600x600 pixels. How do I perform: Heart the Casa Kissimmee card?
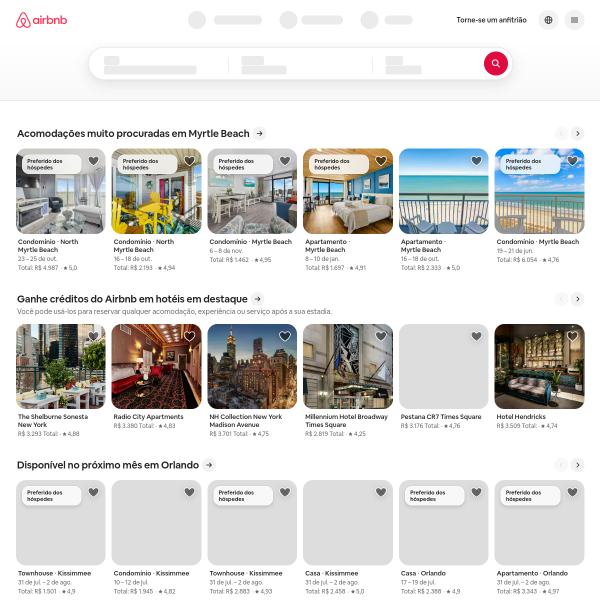pos(381,492)
